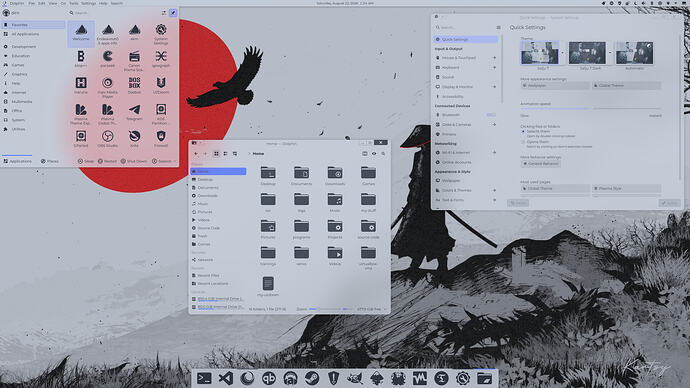Viewport: 690px width, 388px height.
Task: Toggle hidden files eye icon in Dolphin
Action: (x=374, y=154)
